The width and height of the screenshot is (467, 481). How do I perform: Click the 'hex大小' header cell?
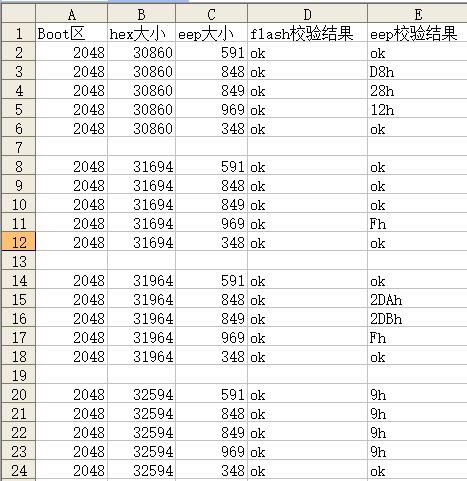(141, 33)
